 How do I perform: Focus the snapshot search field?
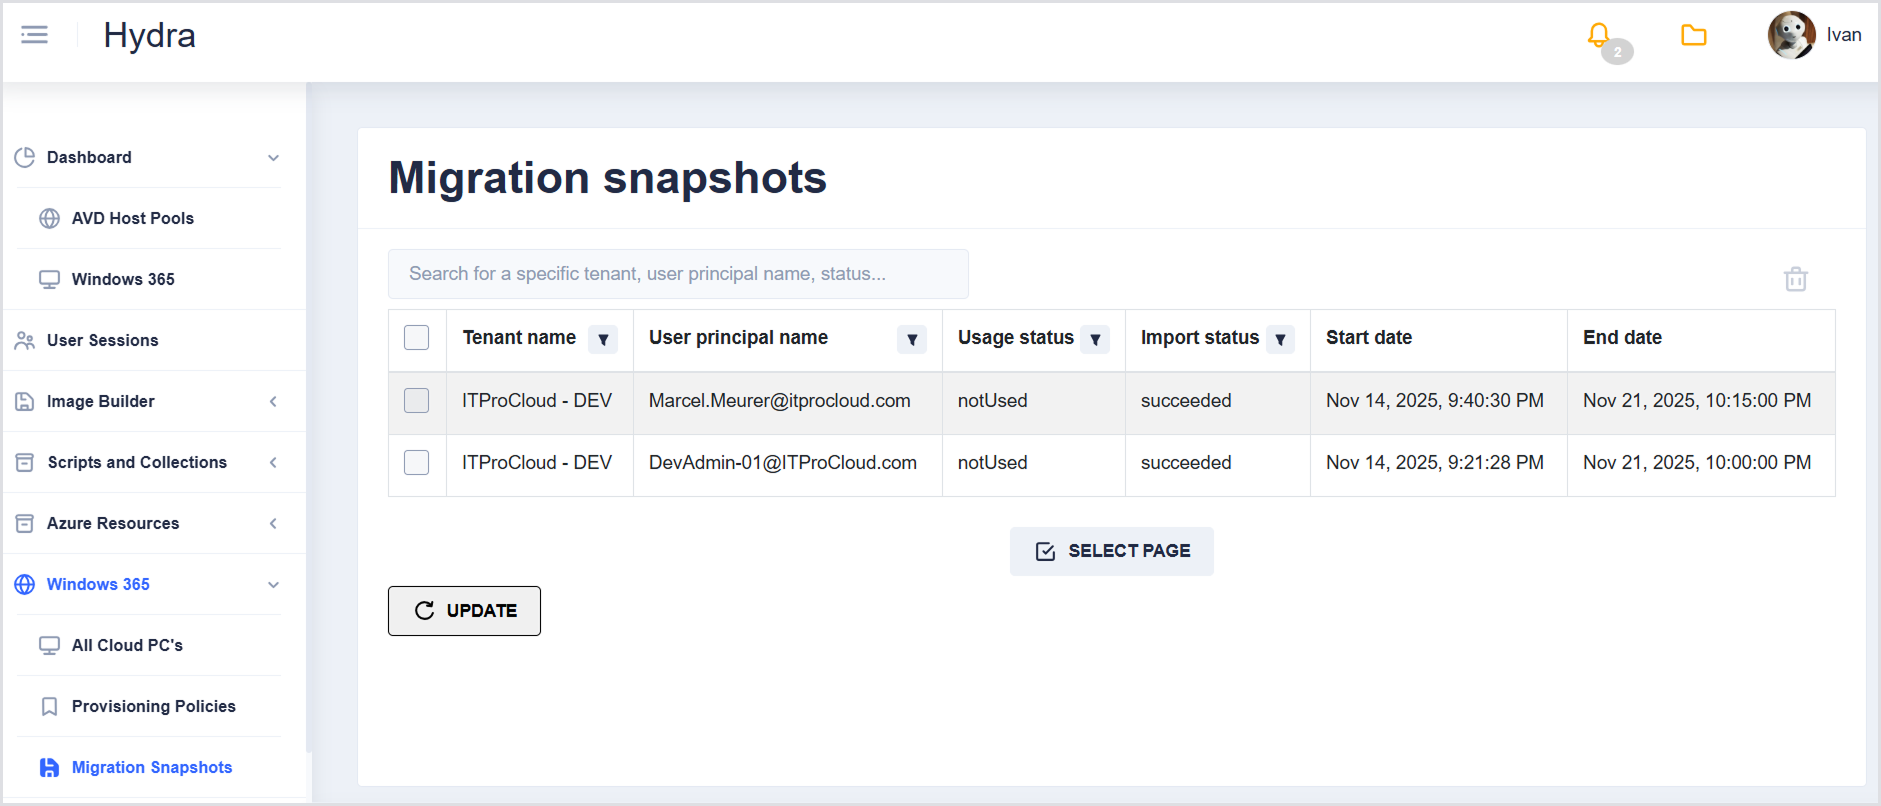pos(678,274)
